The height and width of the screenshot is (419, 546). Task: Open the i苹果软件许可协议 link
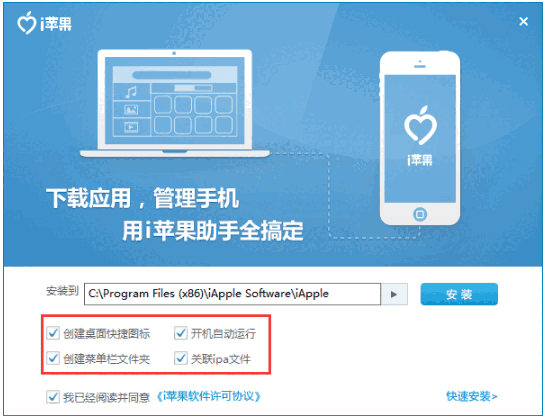coord(209,396)
